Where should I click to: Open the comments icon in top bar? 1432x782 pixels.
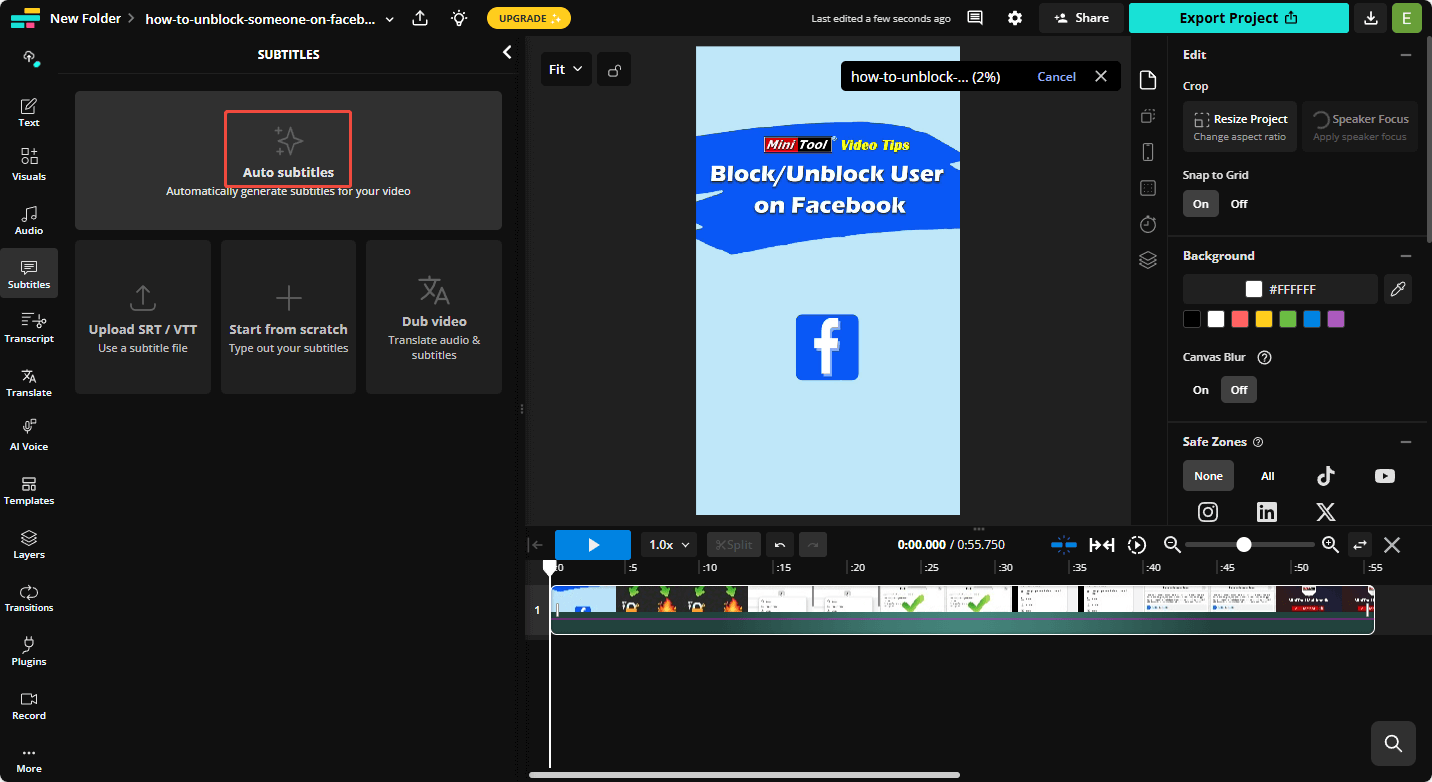click(x=975, y=18)
